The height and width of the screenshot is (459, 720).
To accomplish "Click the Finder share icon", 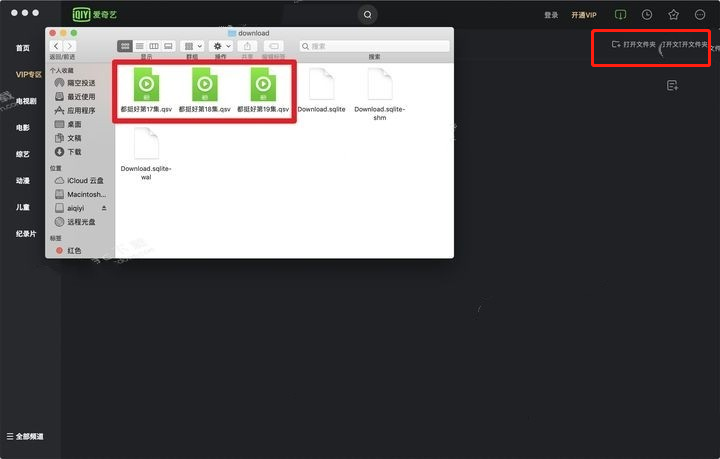I will pyautogui.click(x=248, y=46).
